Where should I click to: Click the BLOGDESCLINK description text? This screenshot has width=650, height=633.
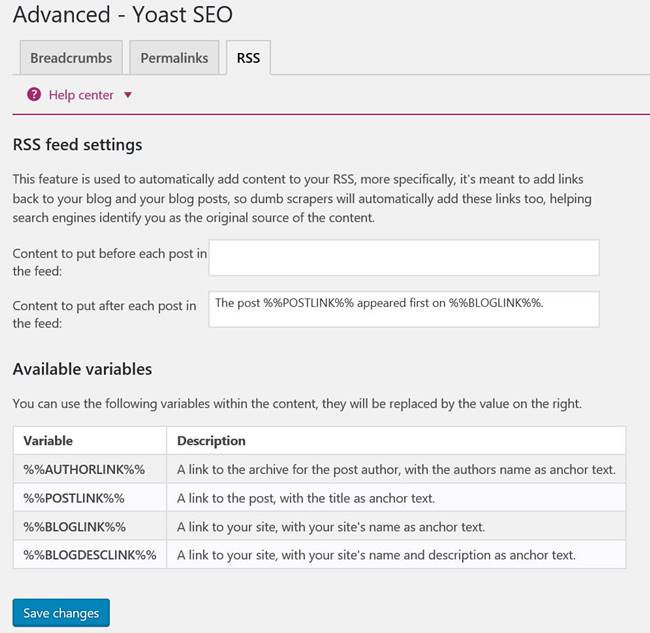(376, 555)
